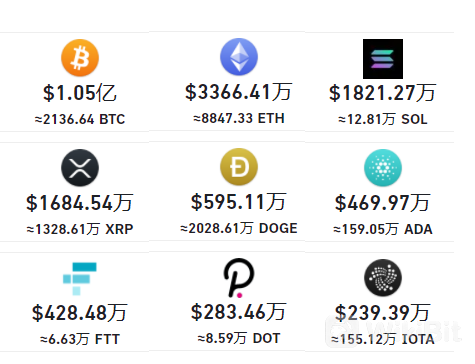The image size is (475, 364).
Task: Select the Ethereum diamond icon
Action: [239, 57]
